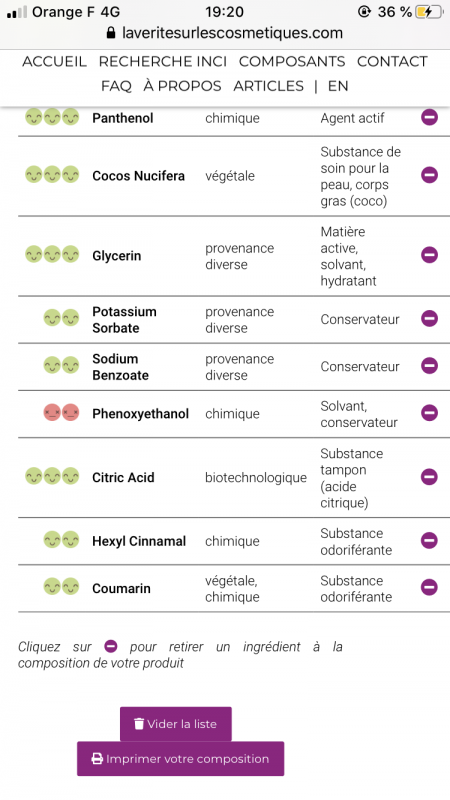The image size is (450, 800).
Task: Remove Citric Acid using the minus icon
Action: (x=429, y=477)
